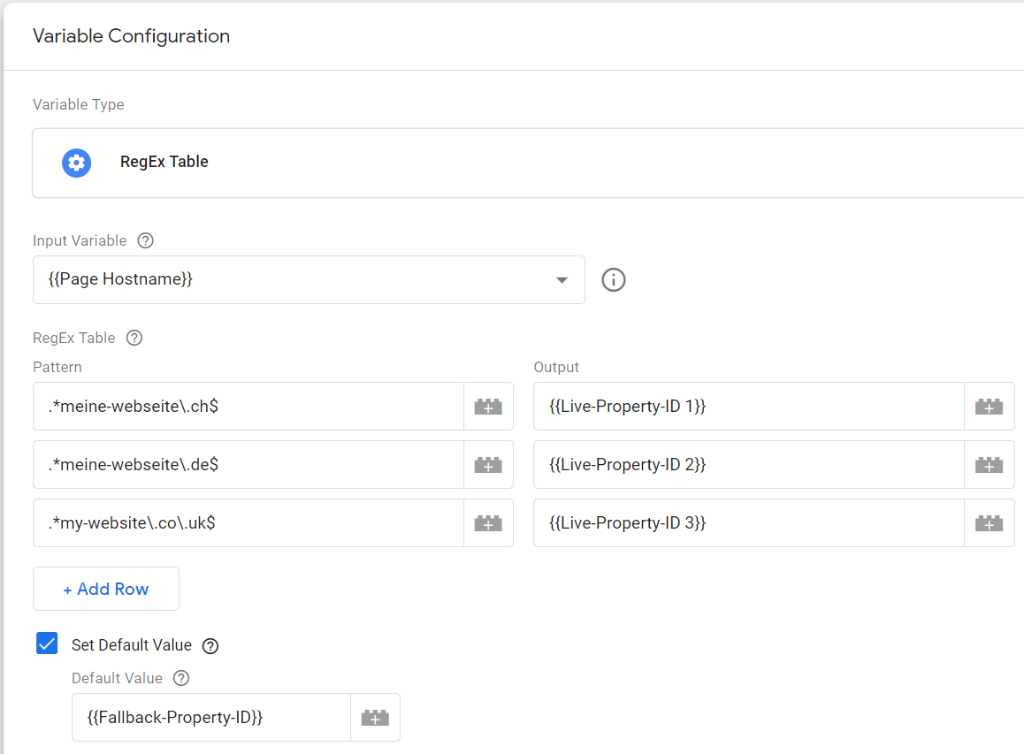Open variable picker for the Default Value field

click(375, 718)
